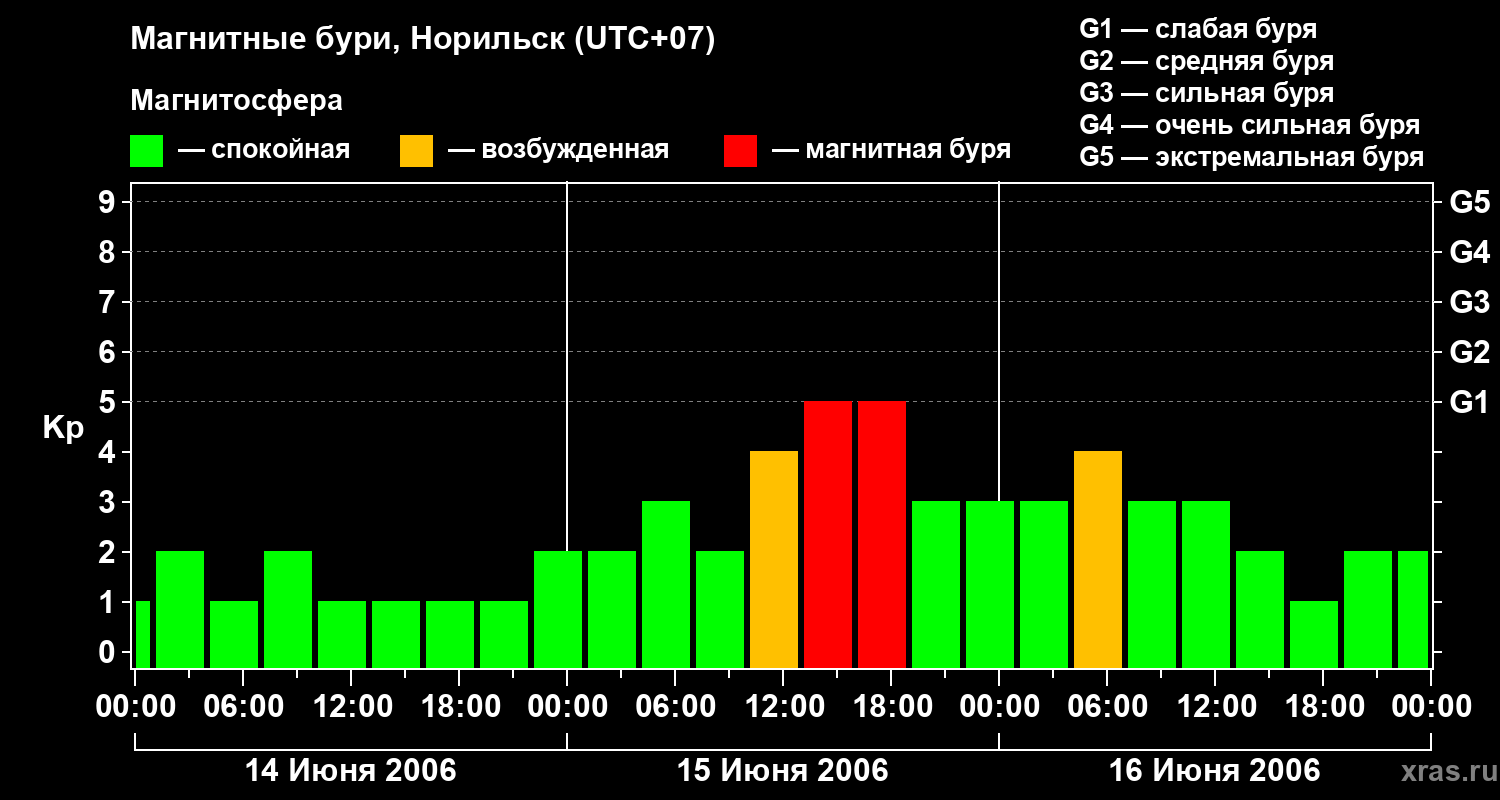Click the 12:00 time label under 15 Июня
This screenshot has height=800, width=1500.
(x=783, y=707)
